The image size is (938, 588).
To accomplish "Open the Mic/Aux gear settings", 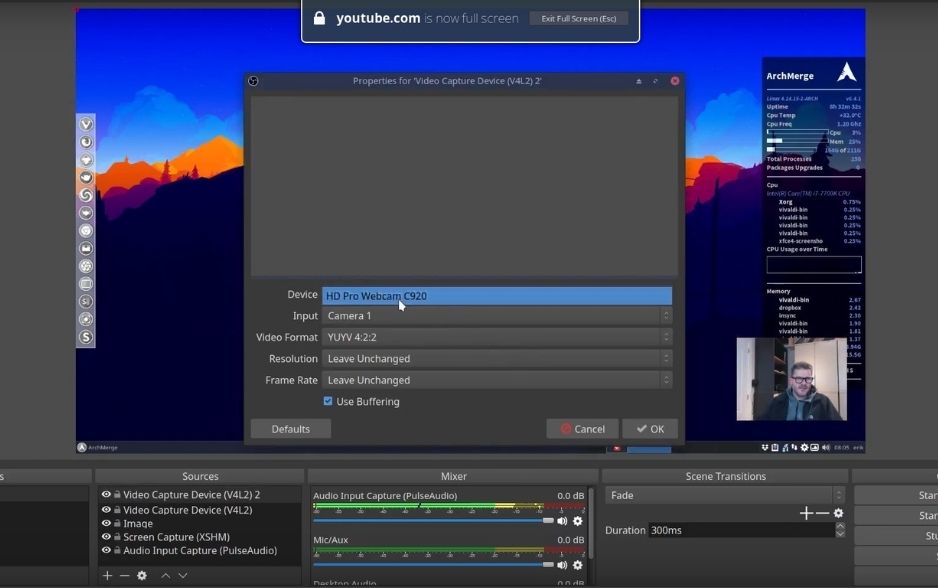I will click(x=577, y=565).
